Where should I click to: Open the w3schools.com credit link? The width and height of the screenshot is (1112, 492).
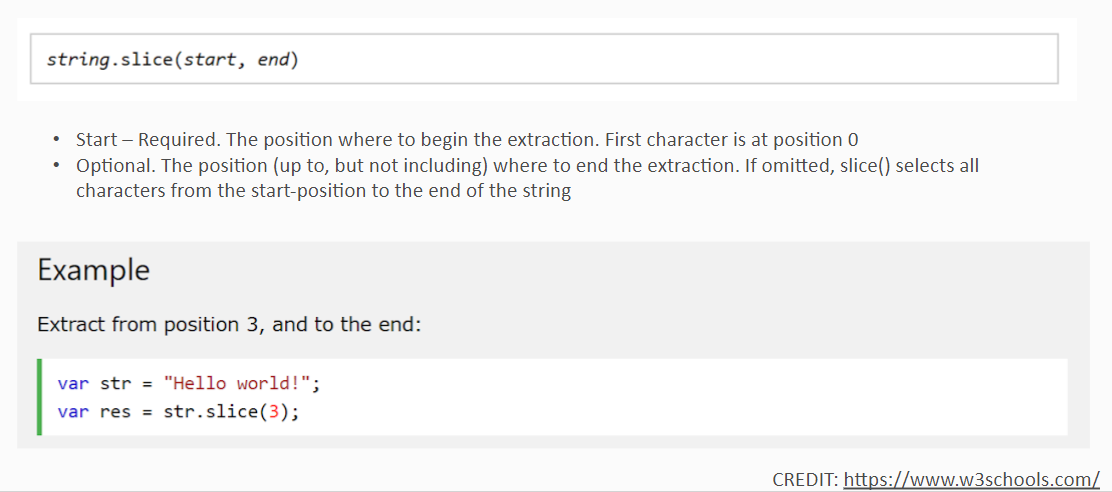click(x=972, y=479)
